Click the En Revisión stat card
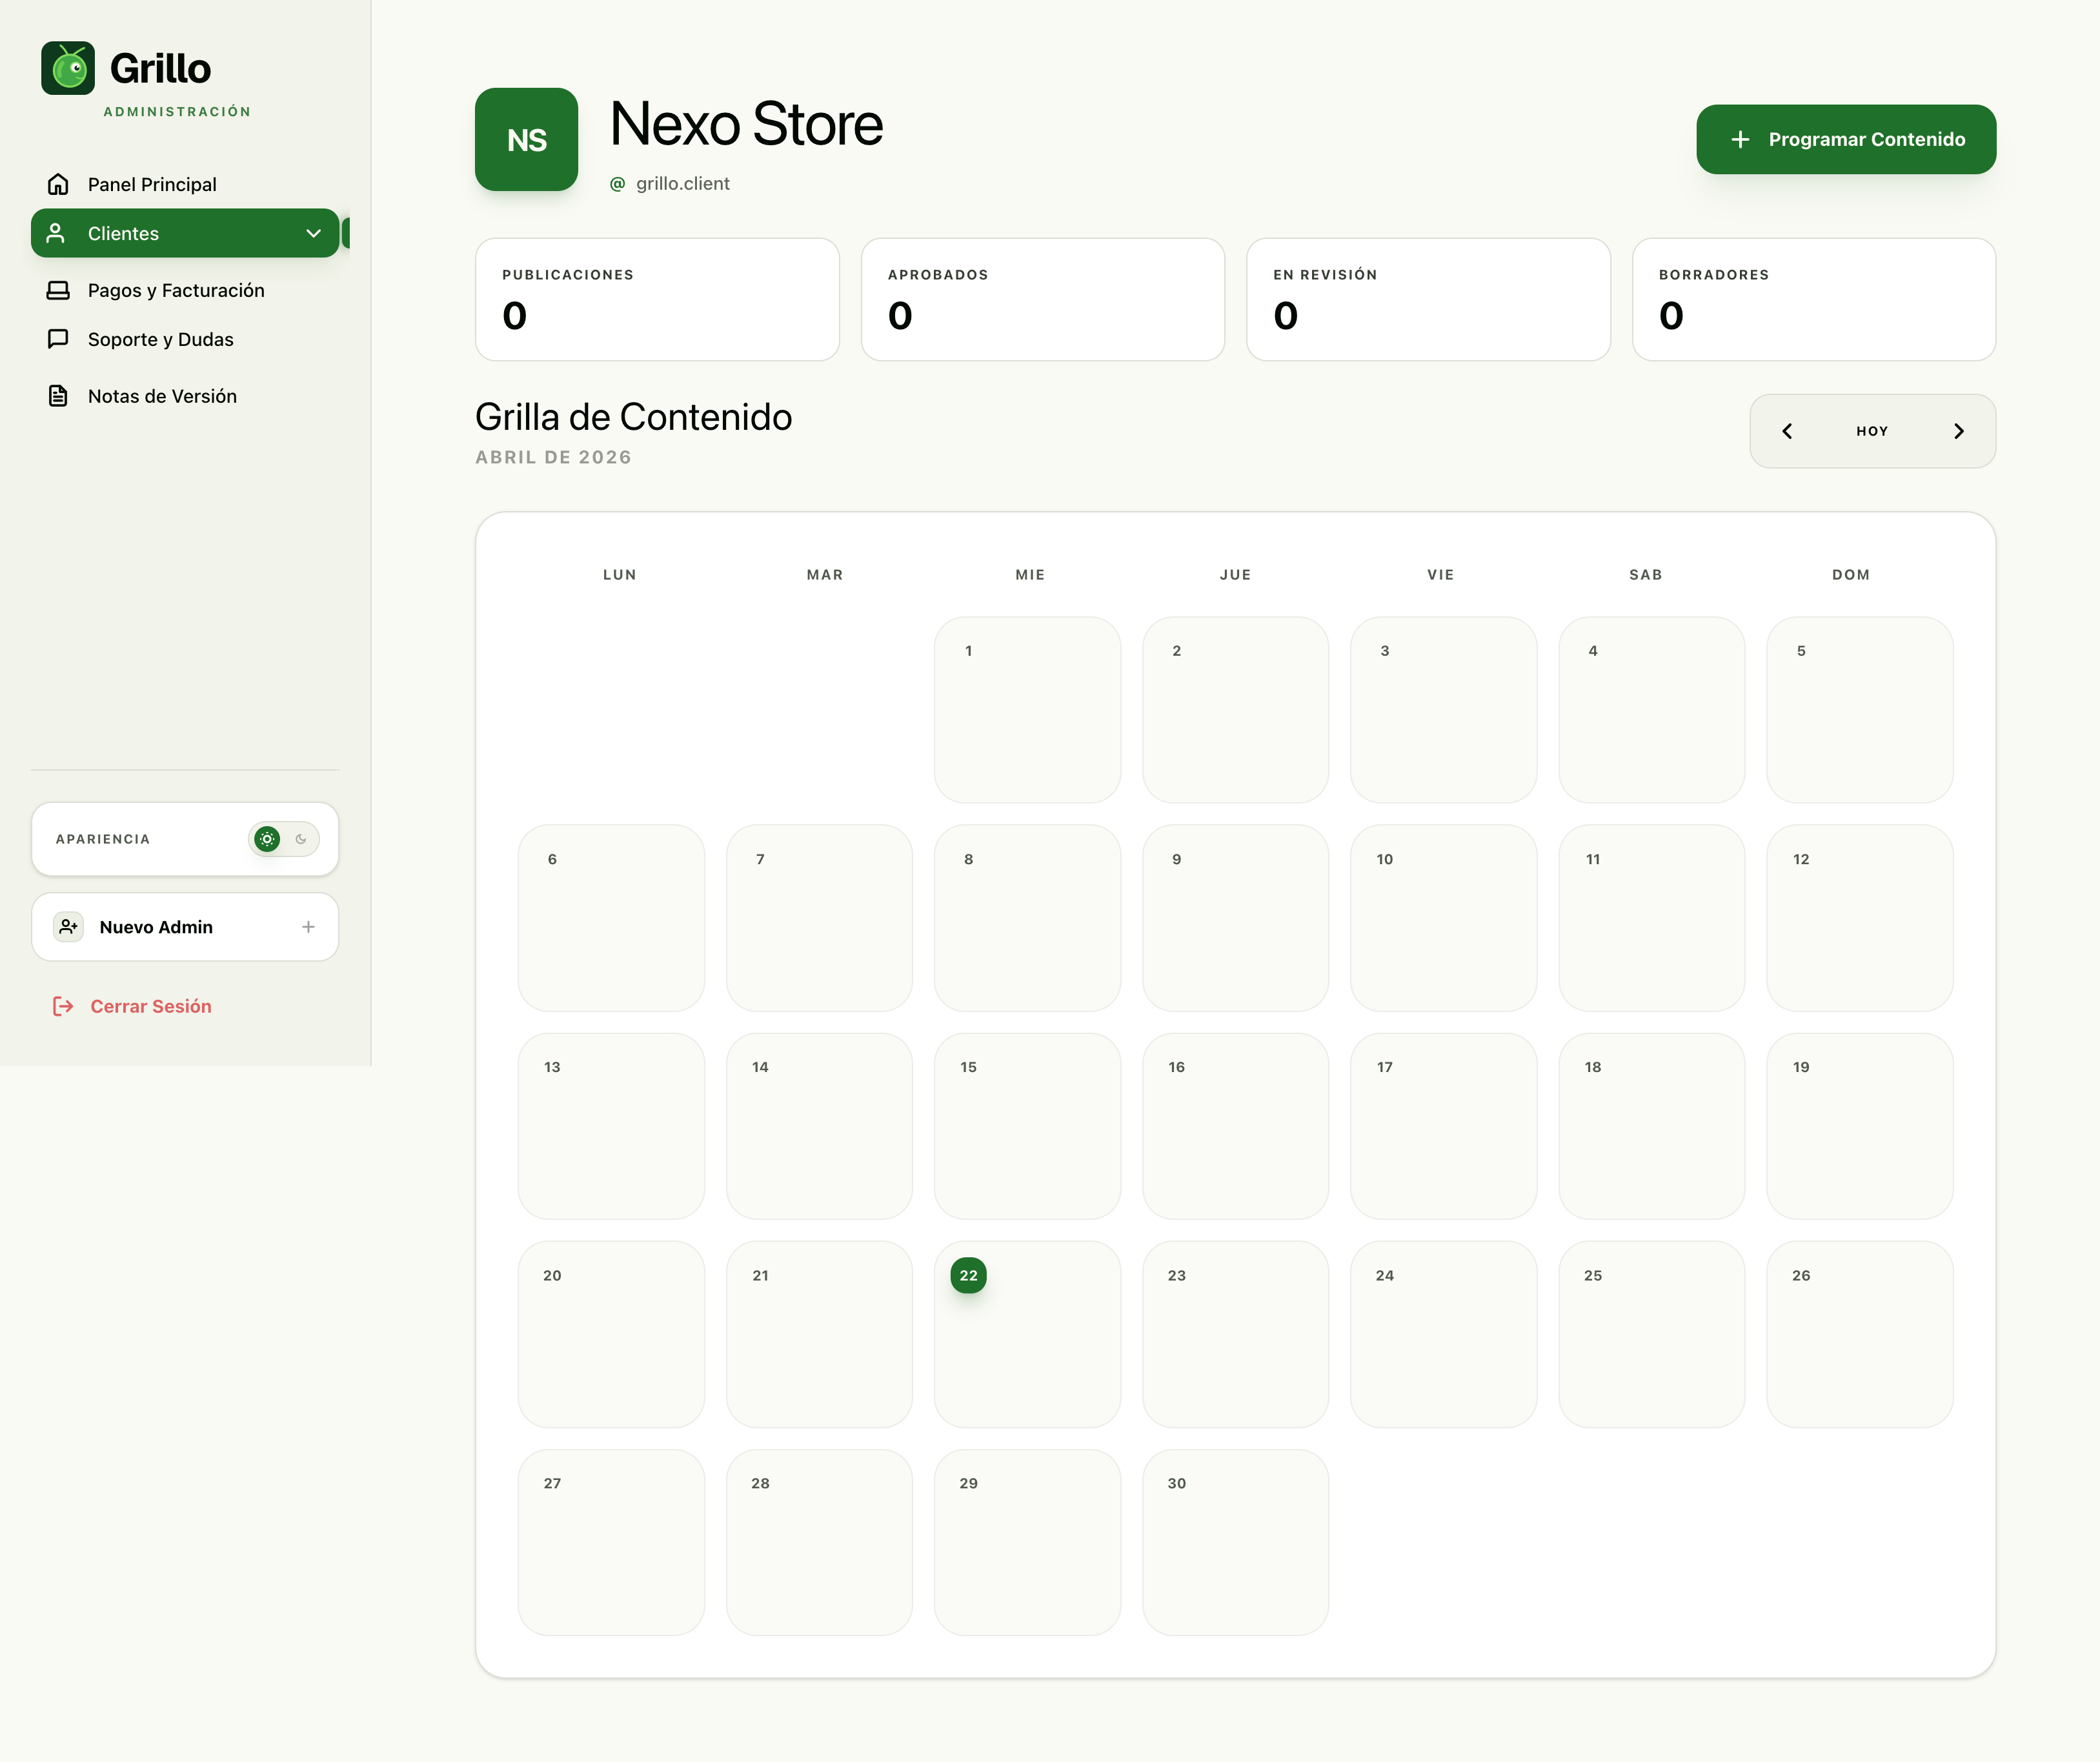 [1428, 299]
